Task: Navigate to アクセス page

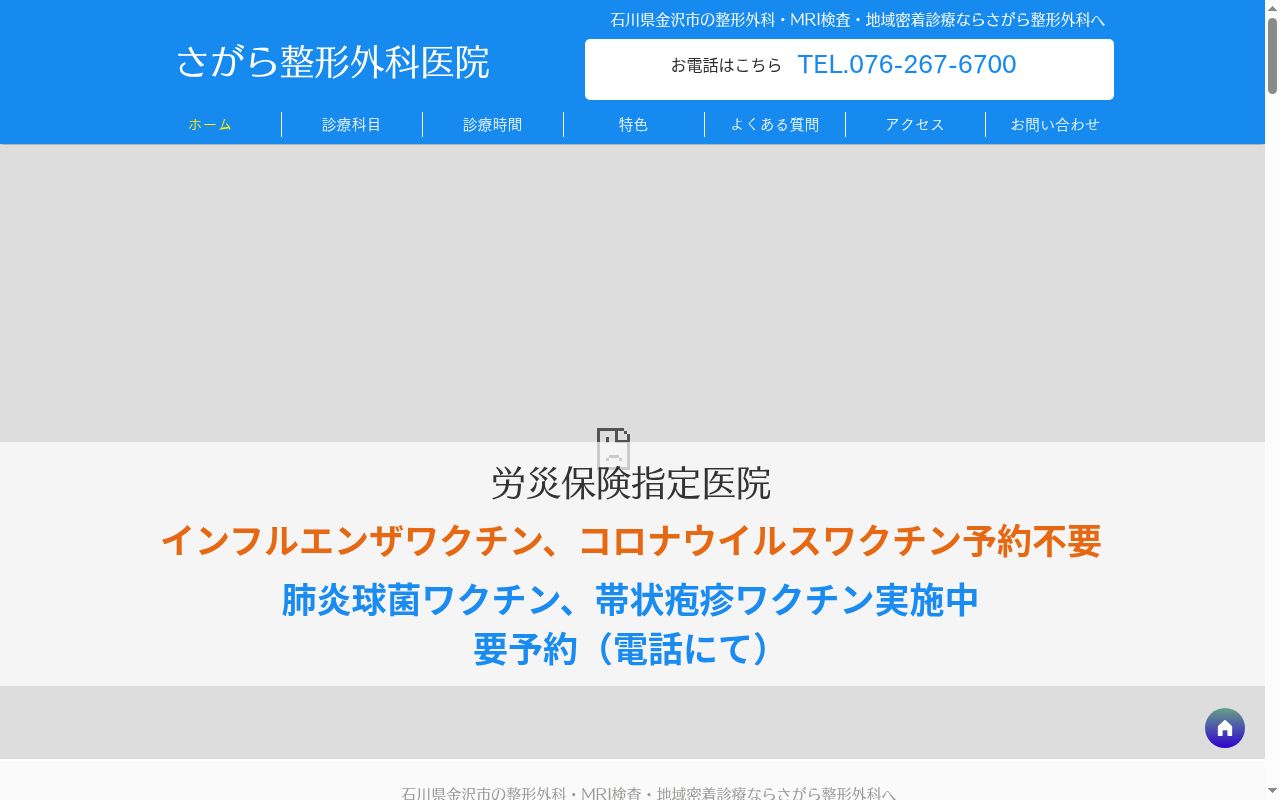Action: click(x=915, y=125)
